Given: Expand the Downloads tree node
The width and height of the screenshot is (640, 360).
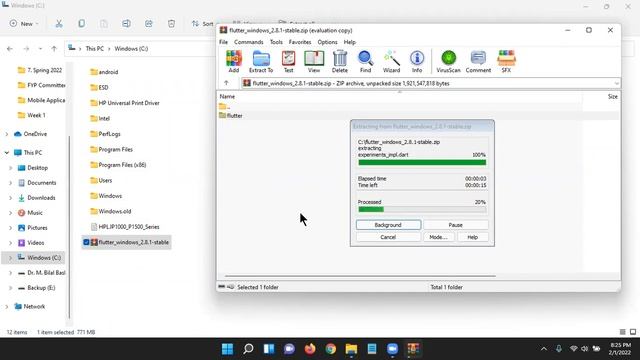Looking at the screenshot, I should [x=11, y=198].
